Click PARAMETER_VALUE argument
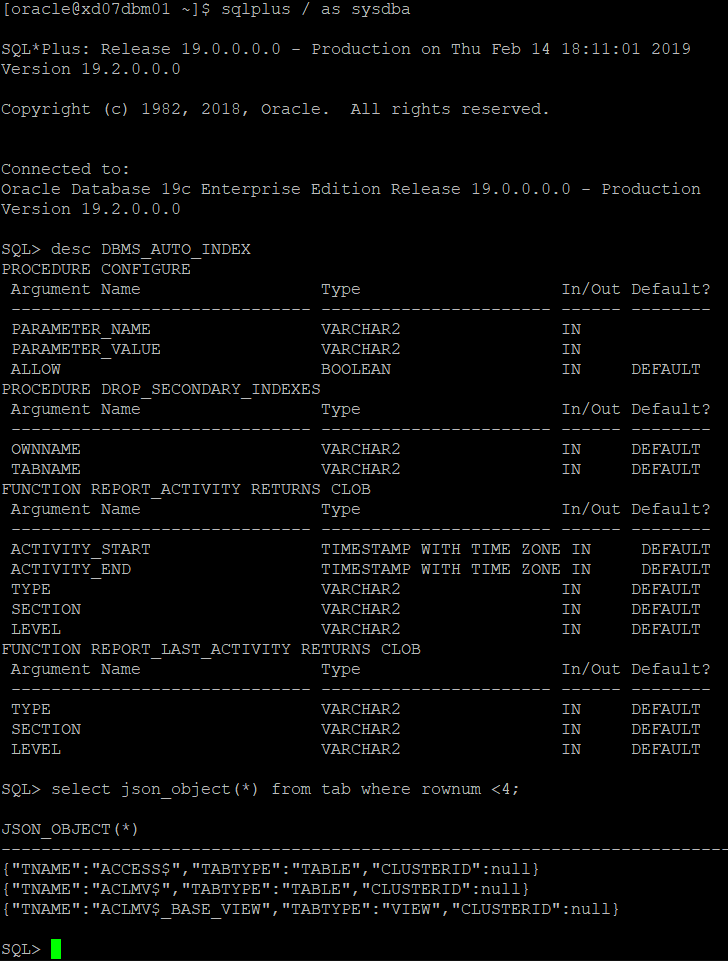The height and width of the screenshot is (961, 728). click(86, 349)
